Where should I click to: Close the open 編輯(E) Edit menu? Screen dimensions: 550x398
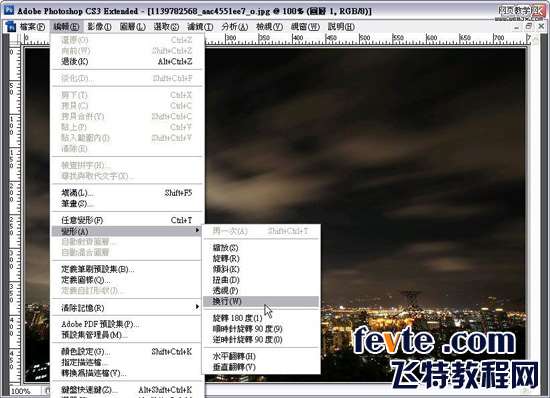click(66, 27)
